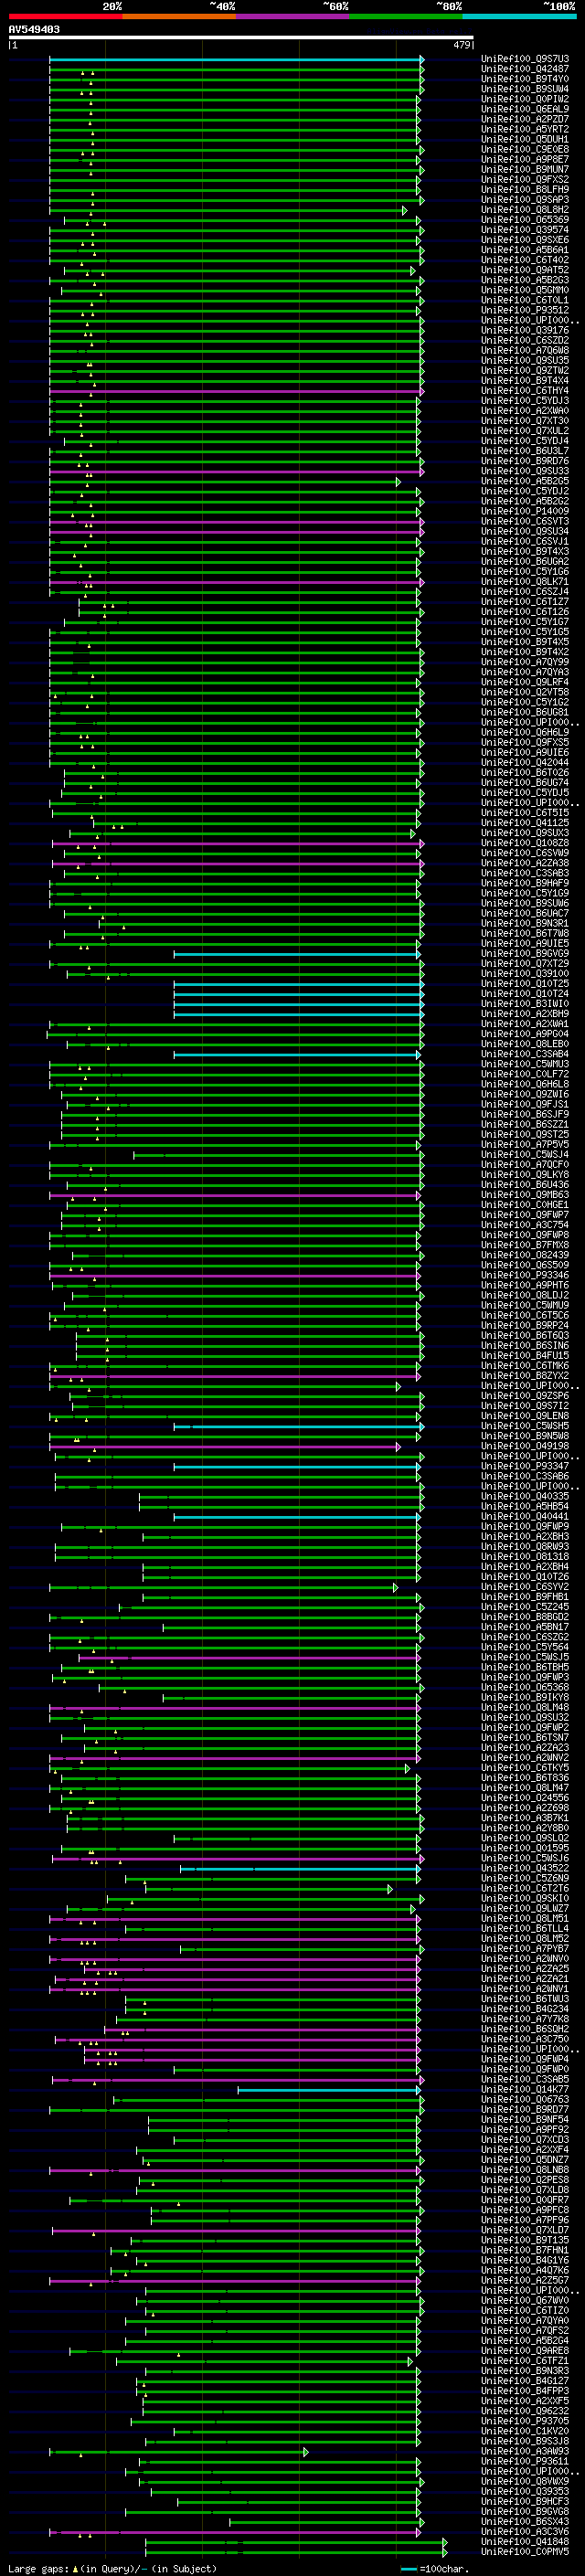Viewport: 585px width, 2576px height.
Task: Select the UniRef100_Q39176 label
Action: [x=525, y=330]
